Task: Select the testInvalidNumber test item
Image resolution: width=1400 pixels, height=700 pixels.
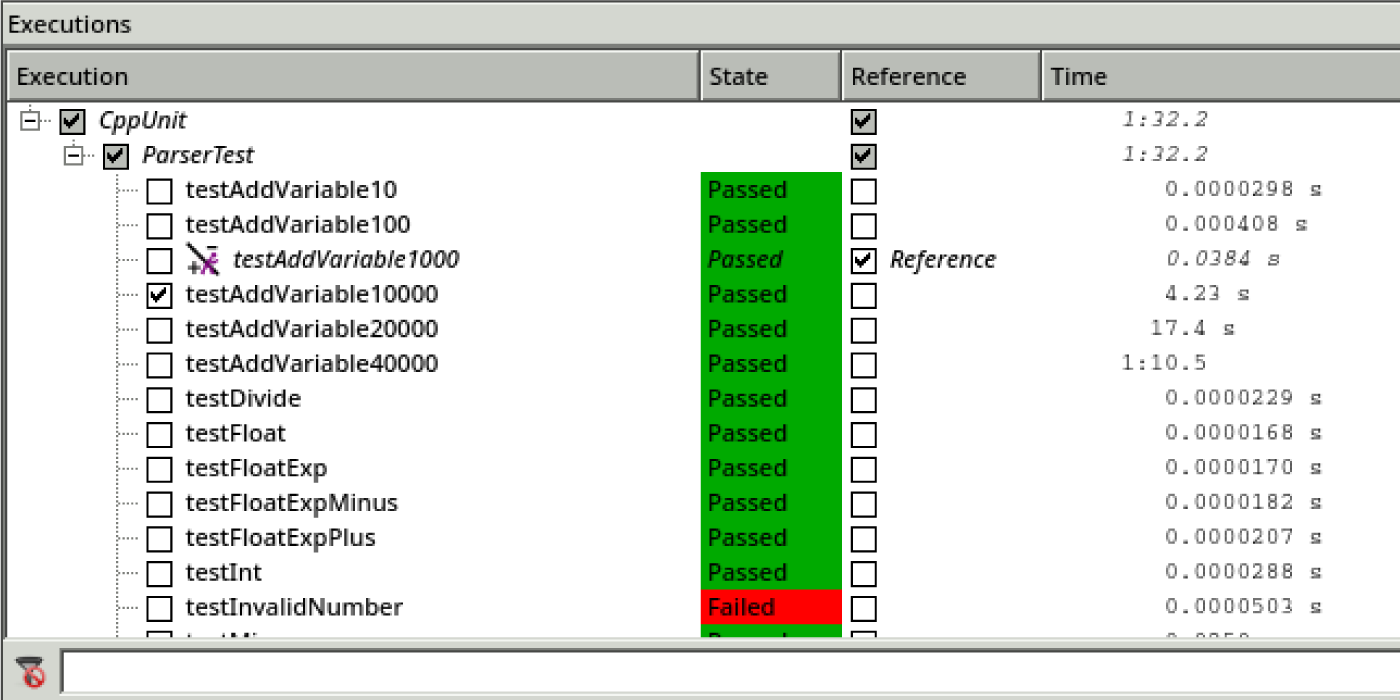Action: [x=294, y=607]
